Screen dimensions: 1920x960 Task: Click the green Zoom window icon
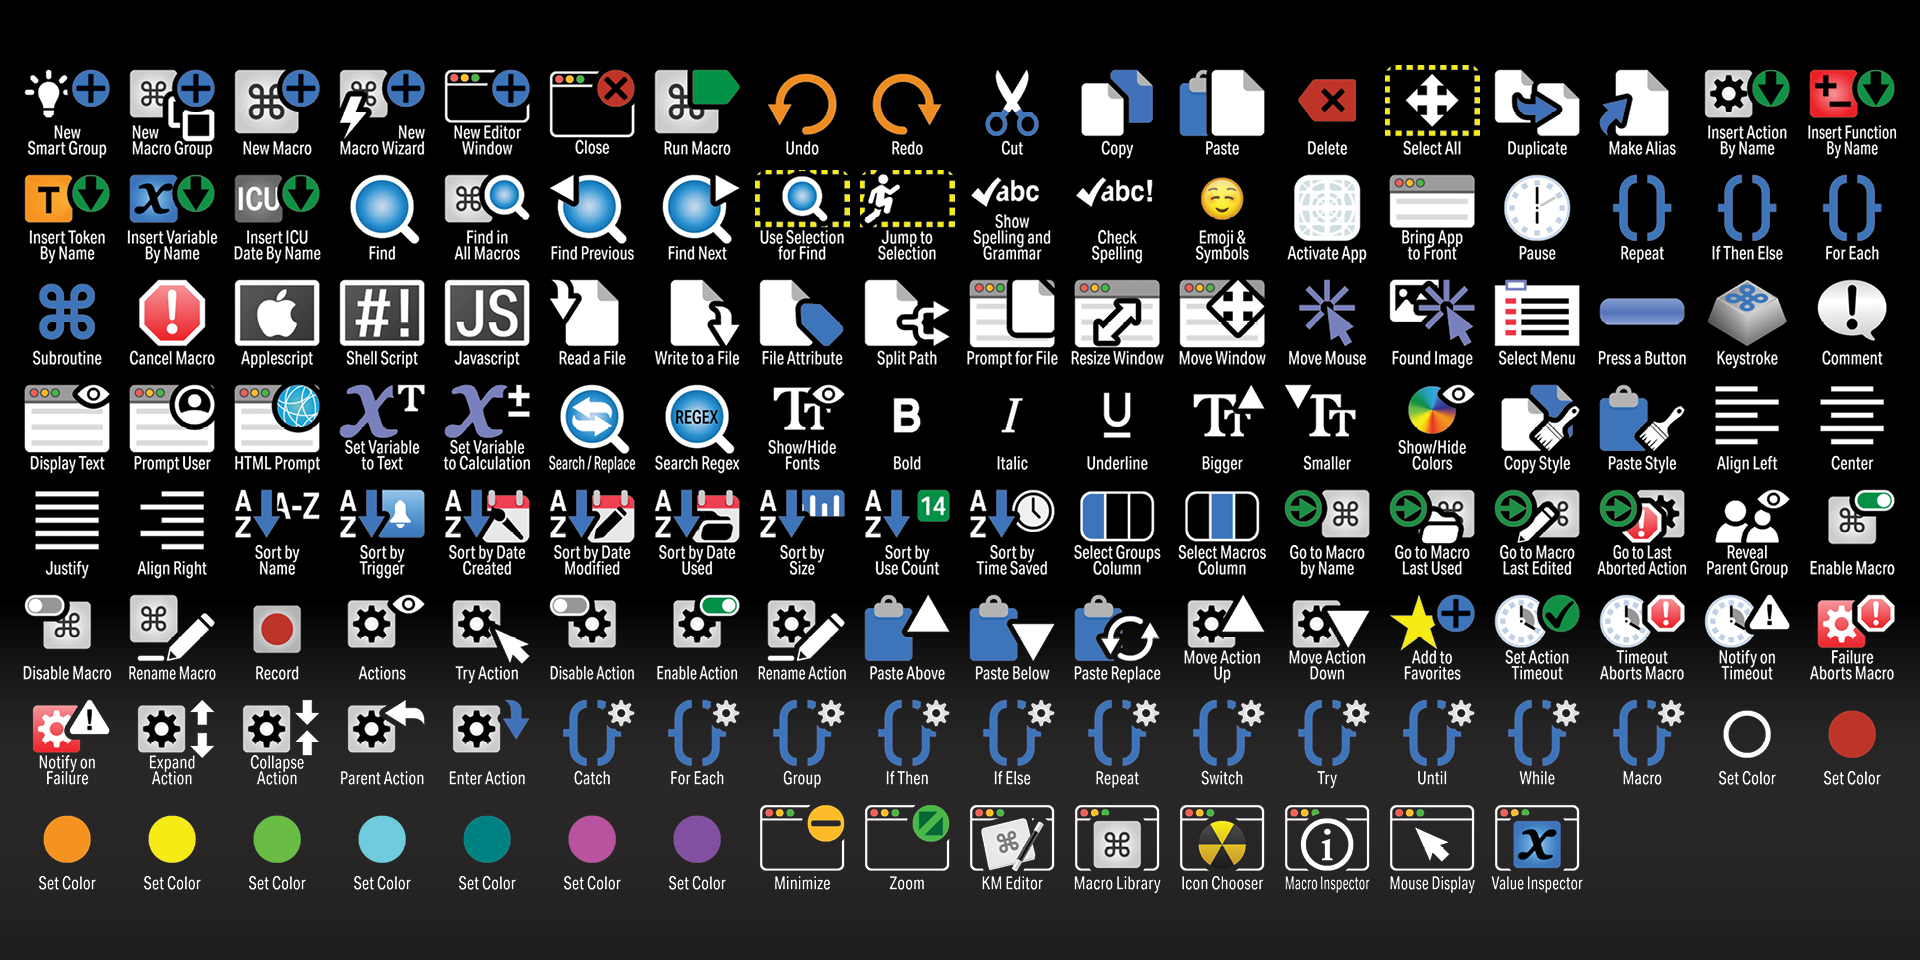coord(907,837)
